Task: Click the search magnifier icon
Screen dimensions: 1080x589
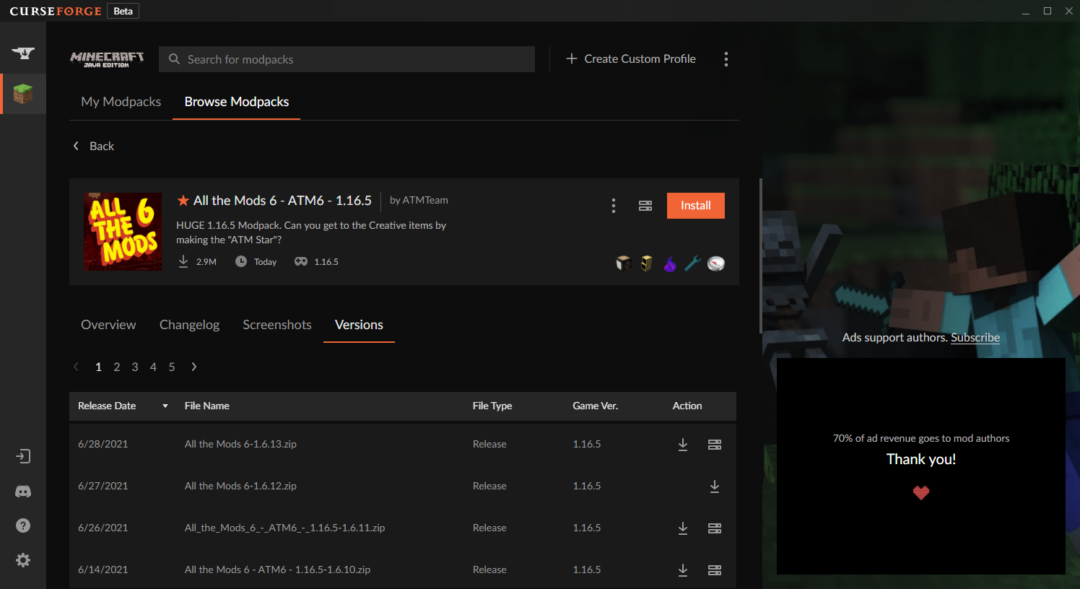Action: point(174,59)
